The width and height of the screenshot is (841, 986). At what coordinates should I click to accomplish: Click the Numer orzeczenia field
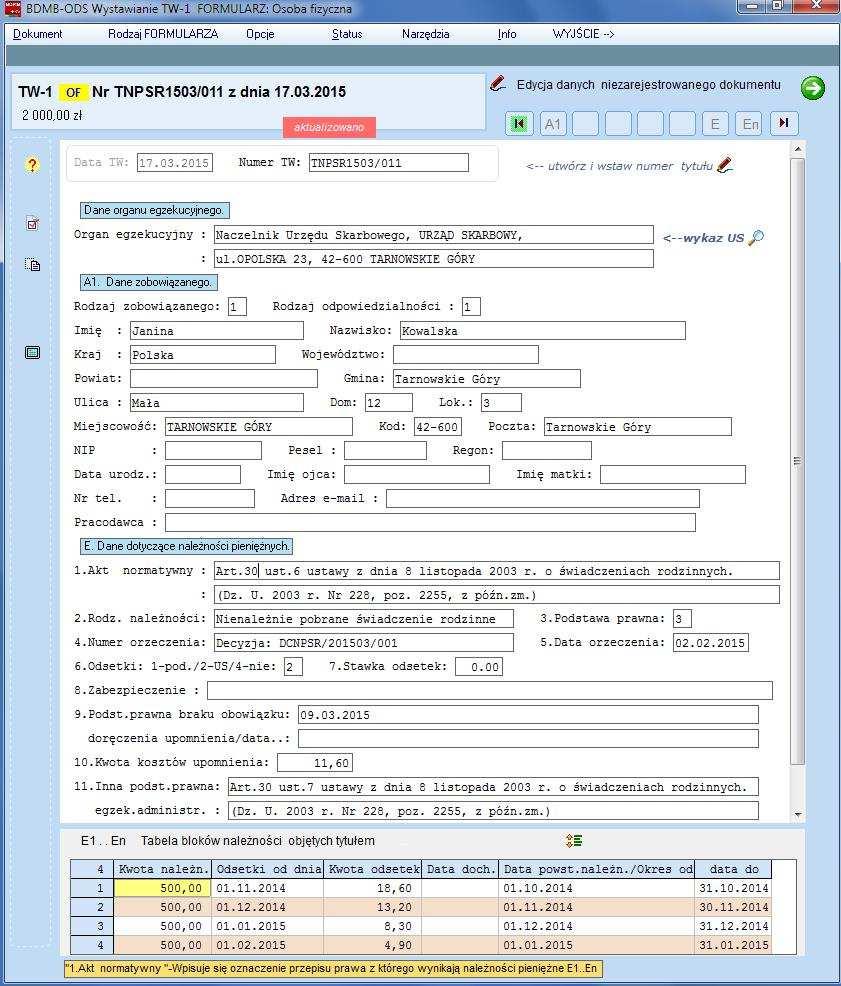(x=364, y=643)
